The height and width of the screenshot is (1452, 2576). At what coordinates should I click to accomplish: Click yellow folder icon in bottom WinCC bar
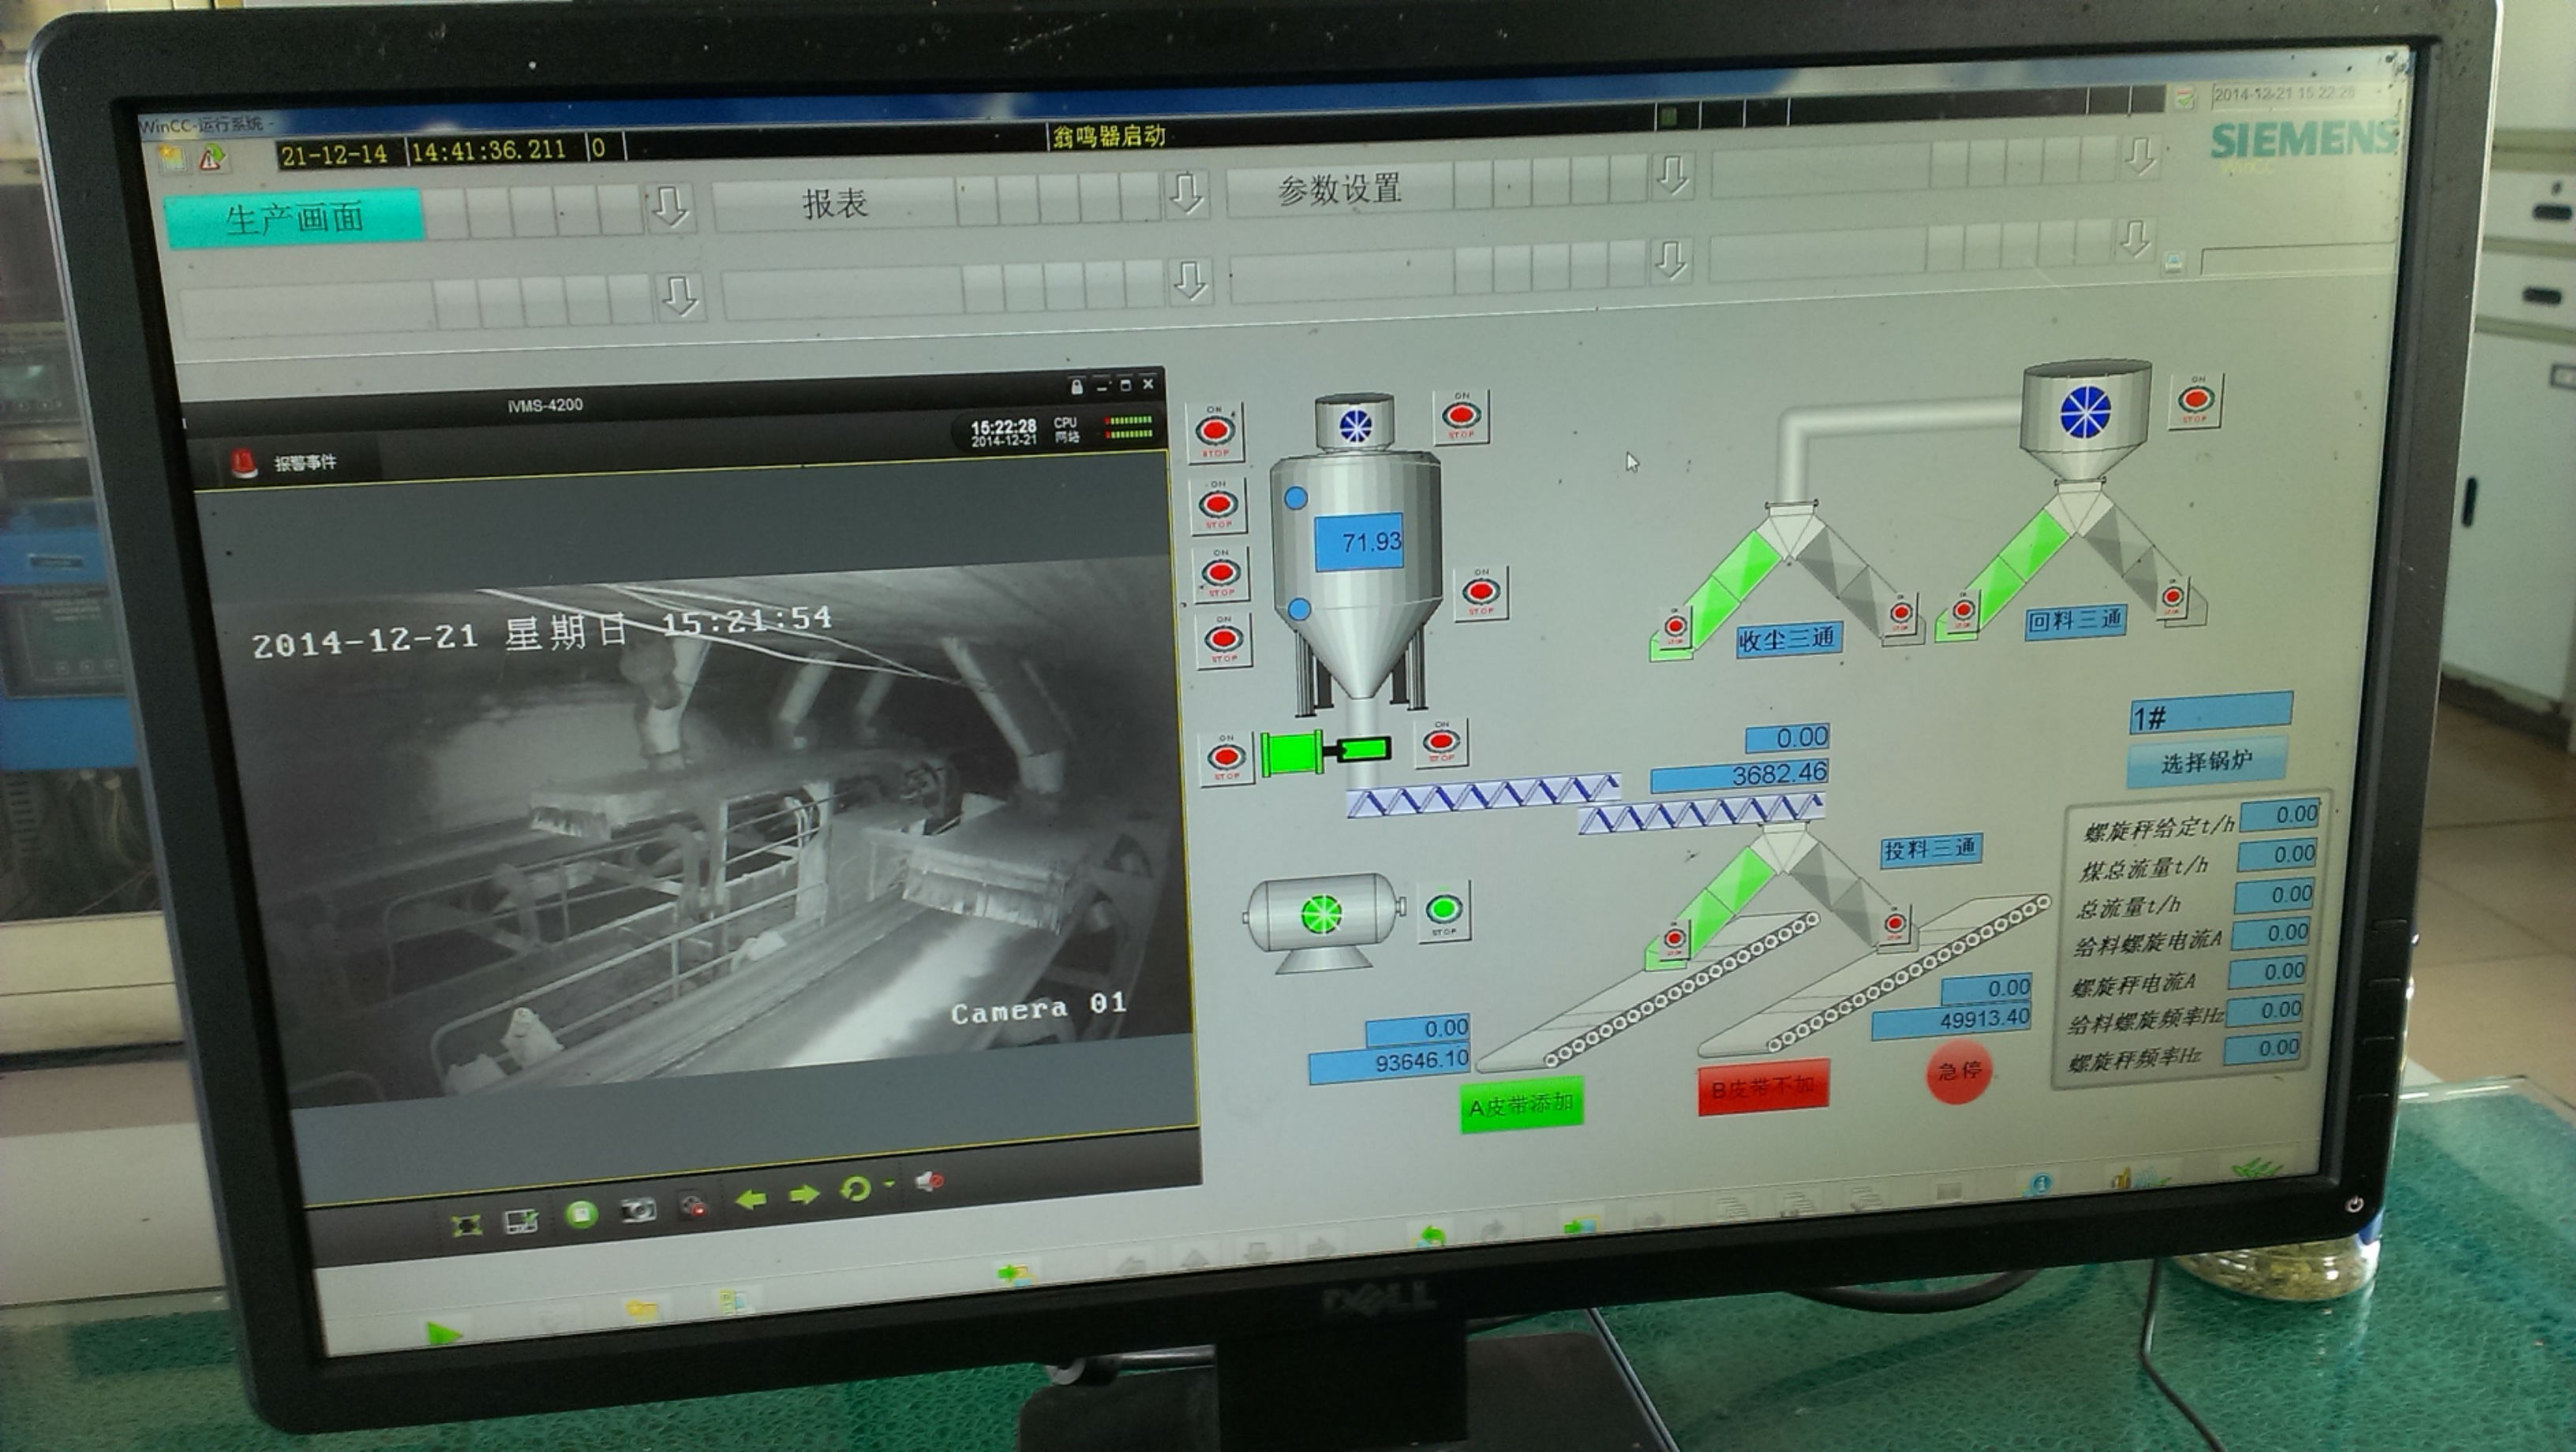pyautogui.click(x=641, y=1308)
